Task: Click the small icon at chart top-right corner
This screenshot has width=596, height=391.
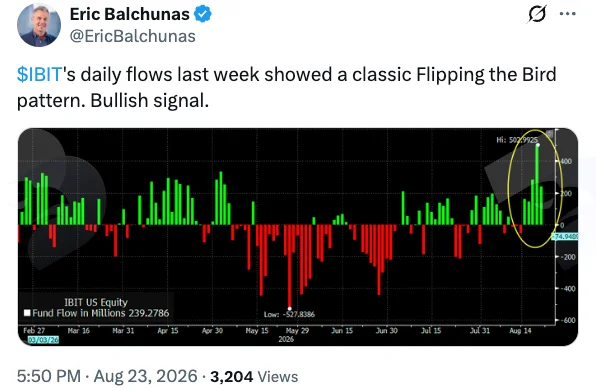Action: [x=549, y=133]
